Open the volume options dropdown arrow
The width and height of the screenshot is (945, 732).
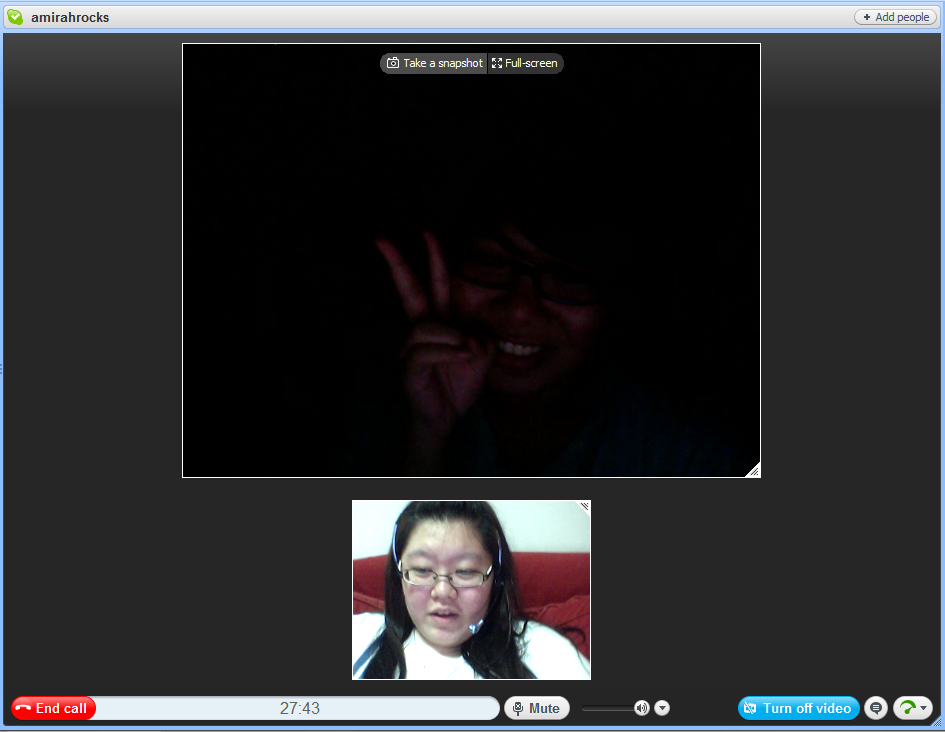point(662,708)
